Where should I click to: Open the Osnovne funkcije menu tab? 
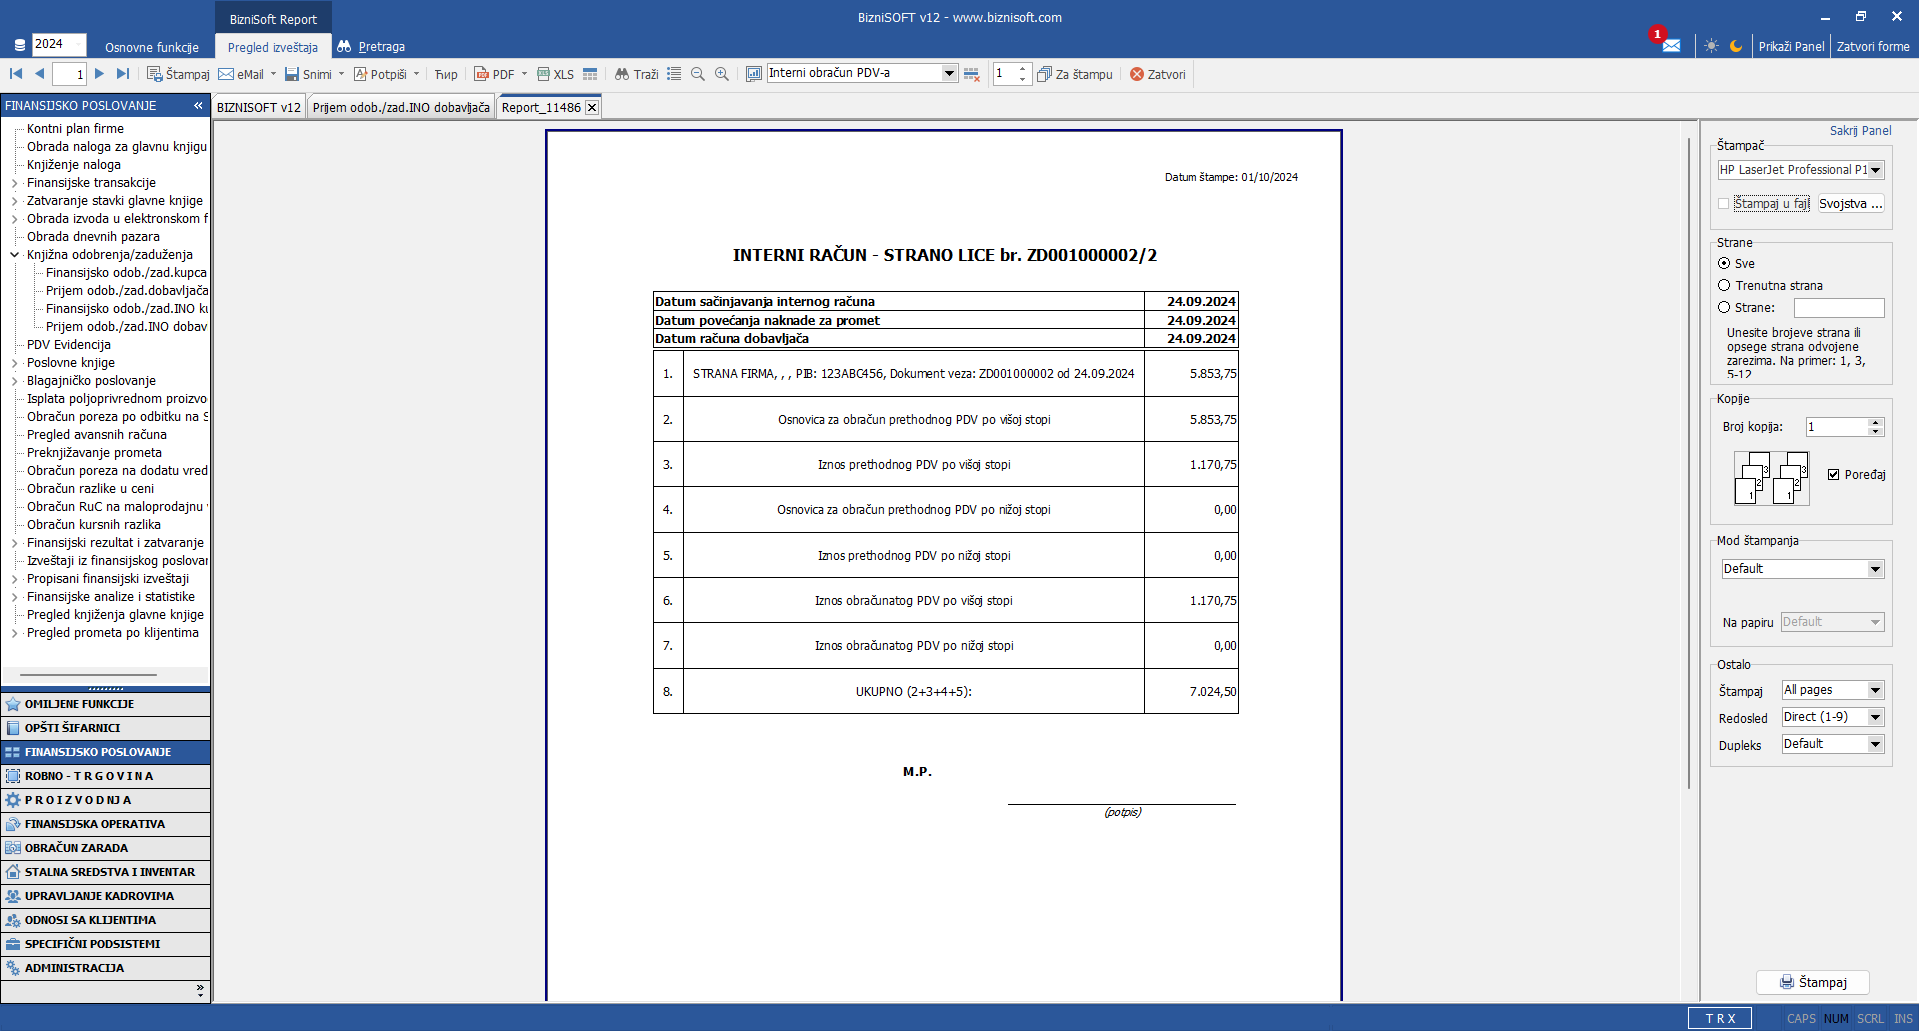152,47
